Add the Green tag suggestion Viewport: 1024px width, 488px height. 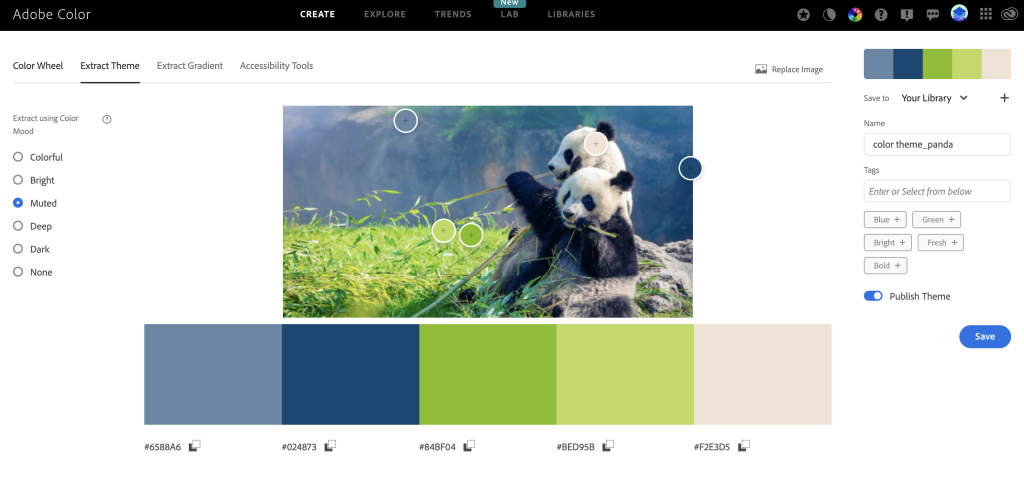pyautogui.click(x=936, y=220)
